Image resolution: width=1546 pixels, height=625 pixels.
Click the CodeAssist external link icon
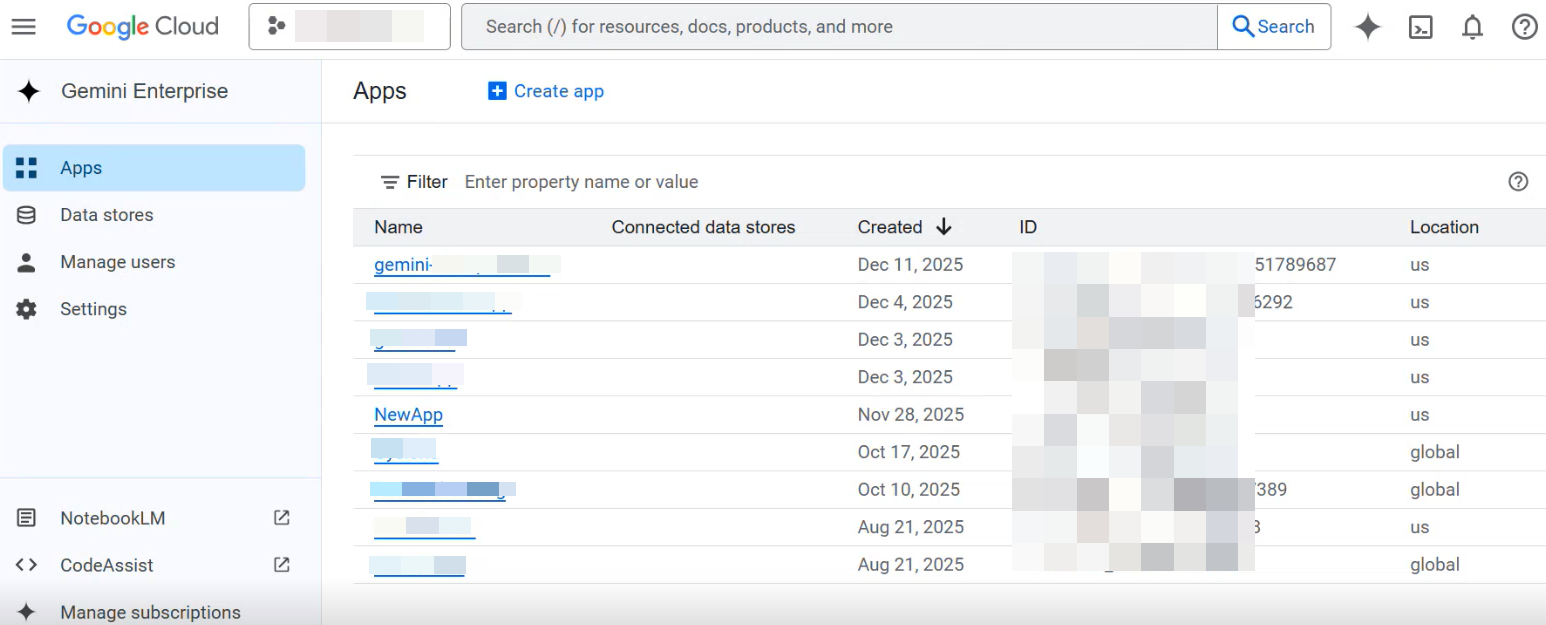282,565
